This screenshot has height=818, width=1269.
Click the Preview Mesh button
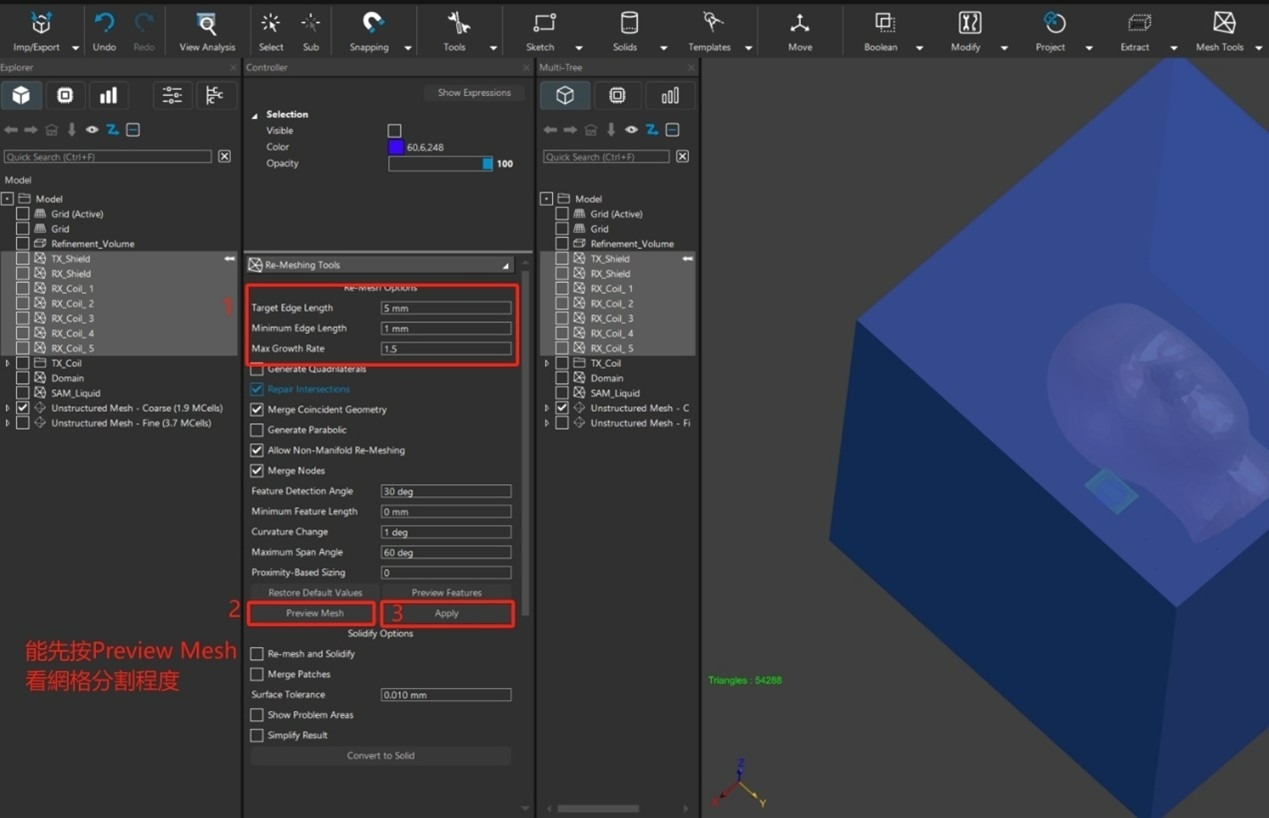click(314, 613)
